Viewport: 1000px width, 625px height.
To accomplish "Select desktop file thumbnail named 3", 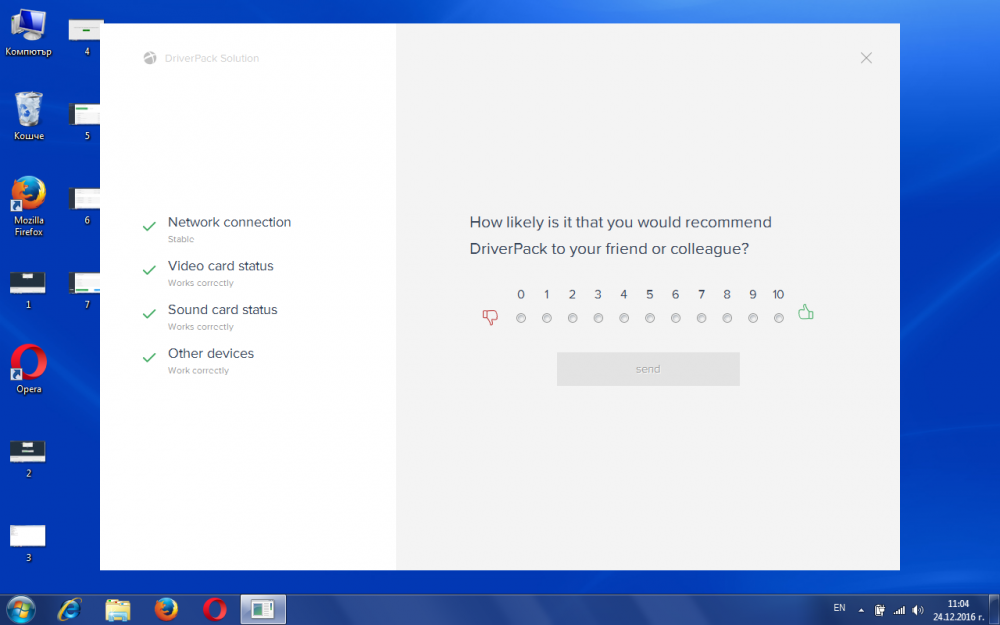I will [28, 543].
